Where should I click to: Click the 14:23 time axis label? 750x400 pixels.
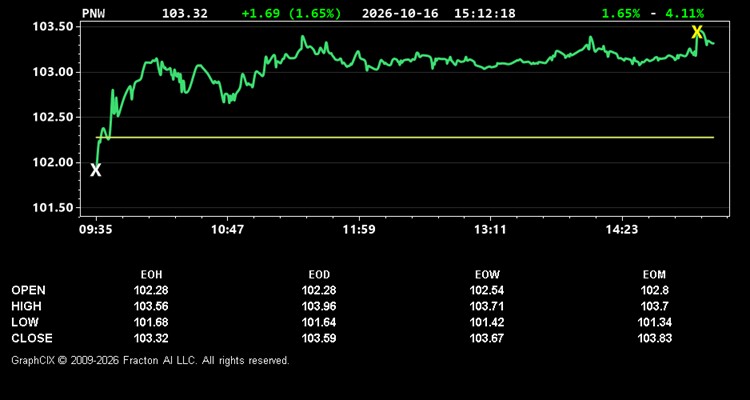click(621, 230)
